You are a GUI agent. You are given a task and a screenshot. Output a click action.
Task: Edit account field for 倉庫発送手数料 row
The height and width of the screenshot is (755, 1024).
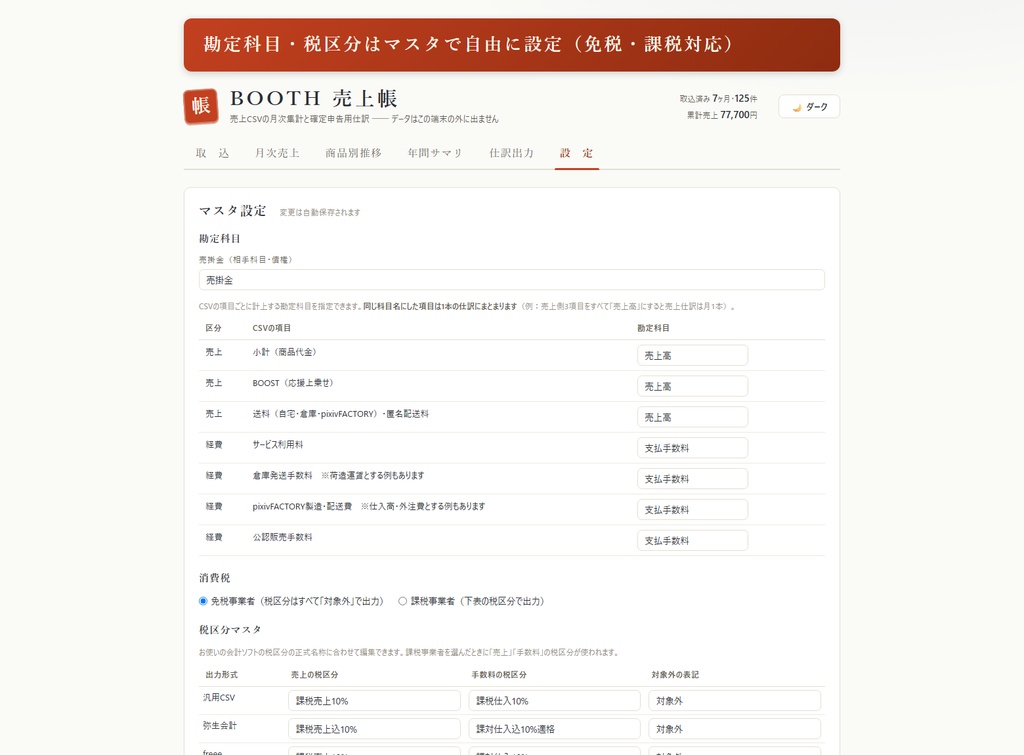(x=692, y=479)
